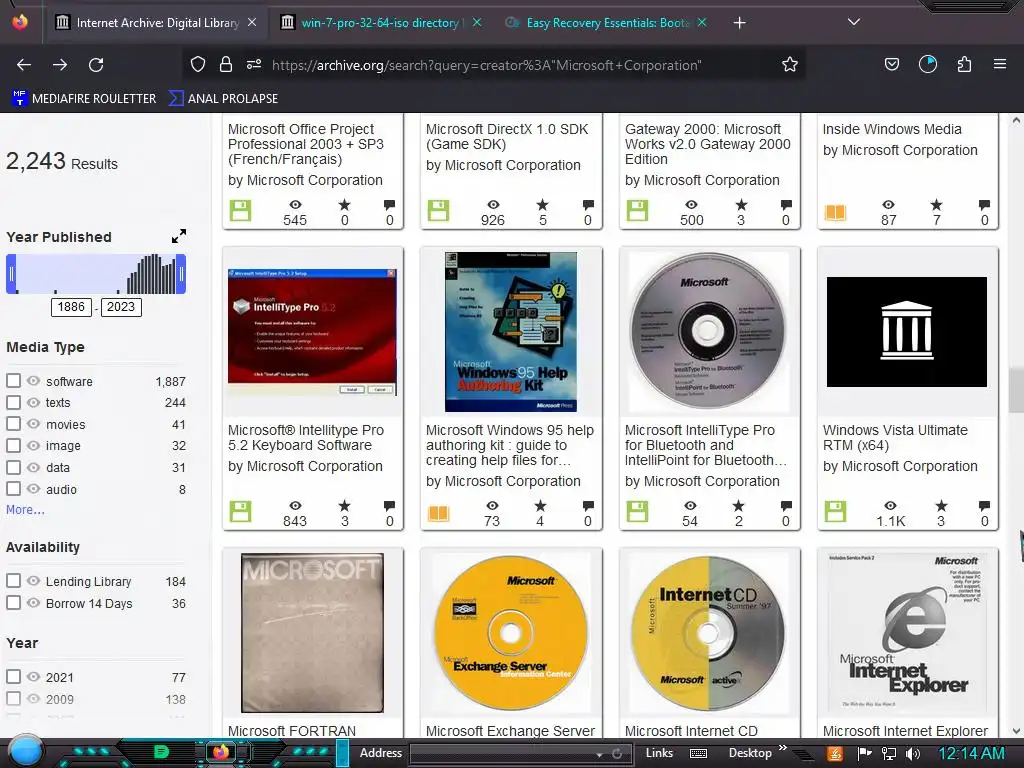Check the software media type box

[x=13, y=380]
